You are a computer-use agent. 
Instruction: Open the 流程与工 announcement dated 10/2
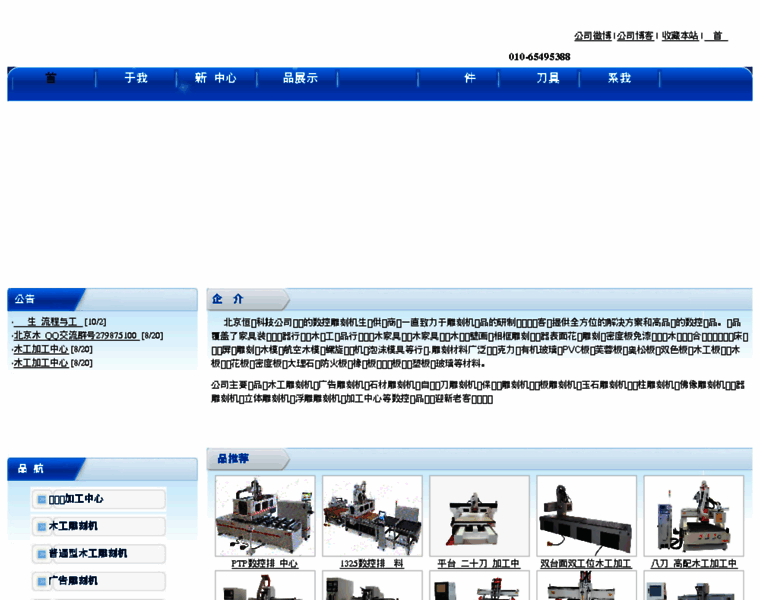(48, 322)
